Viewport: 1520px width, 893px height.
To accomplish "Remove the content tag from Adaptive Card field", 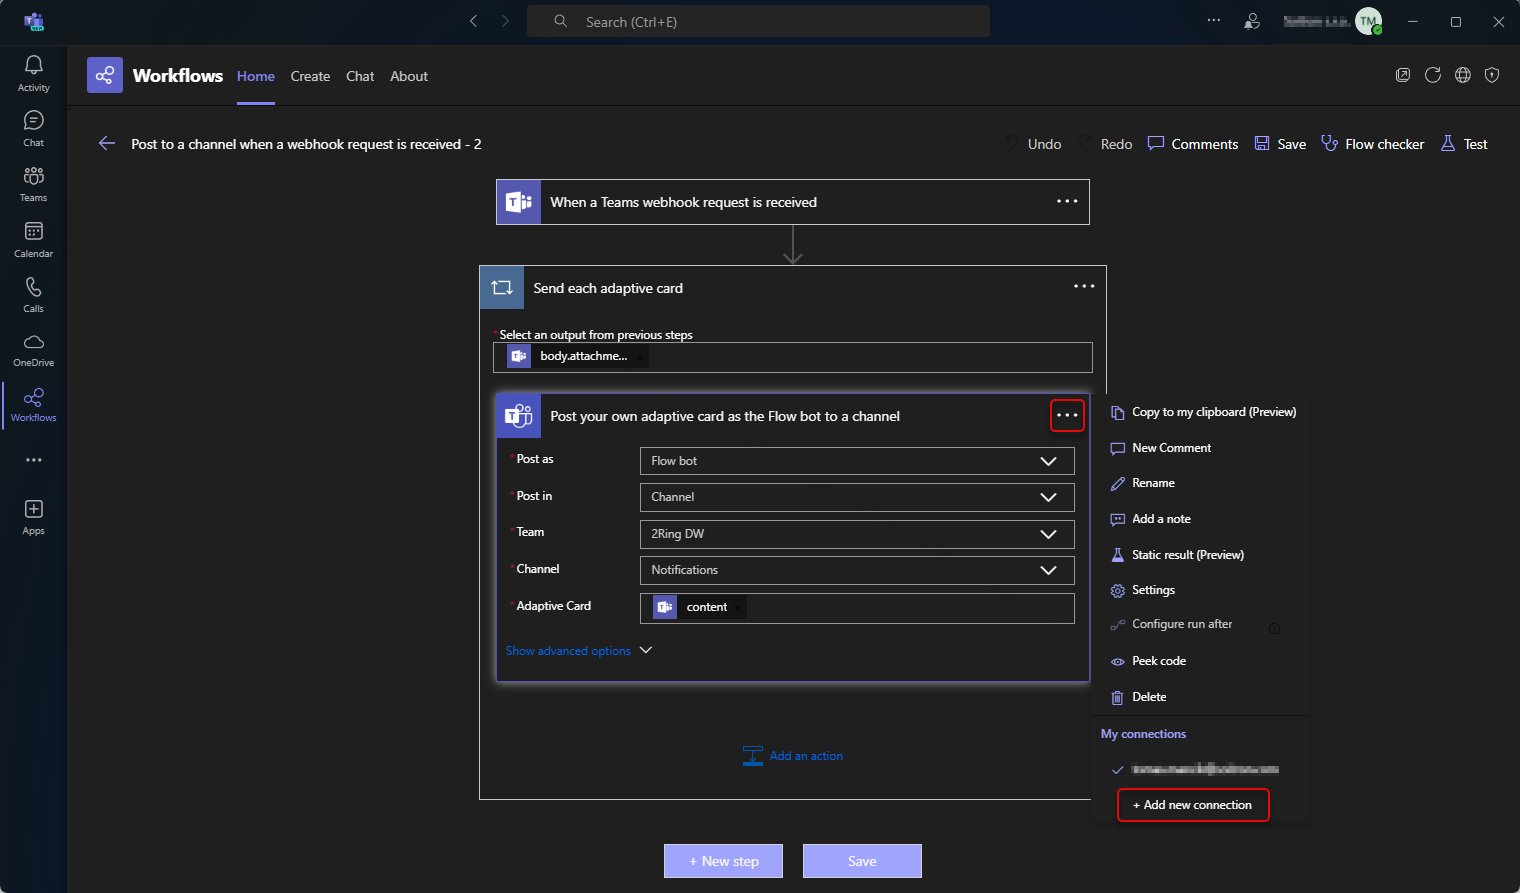I will pos(737,607).
